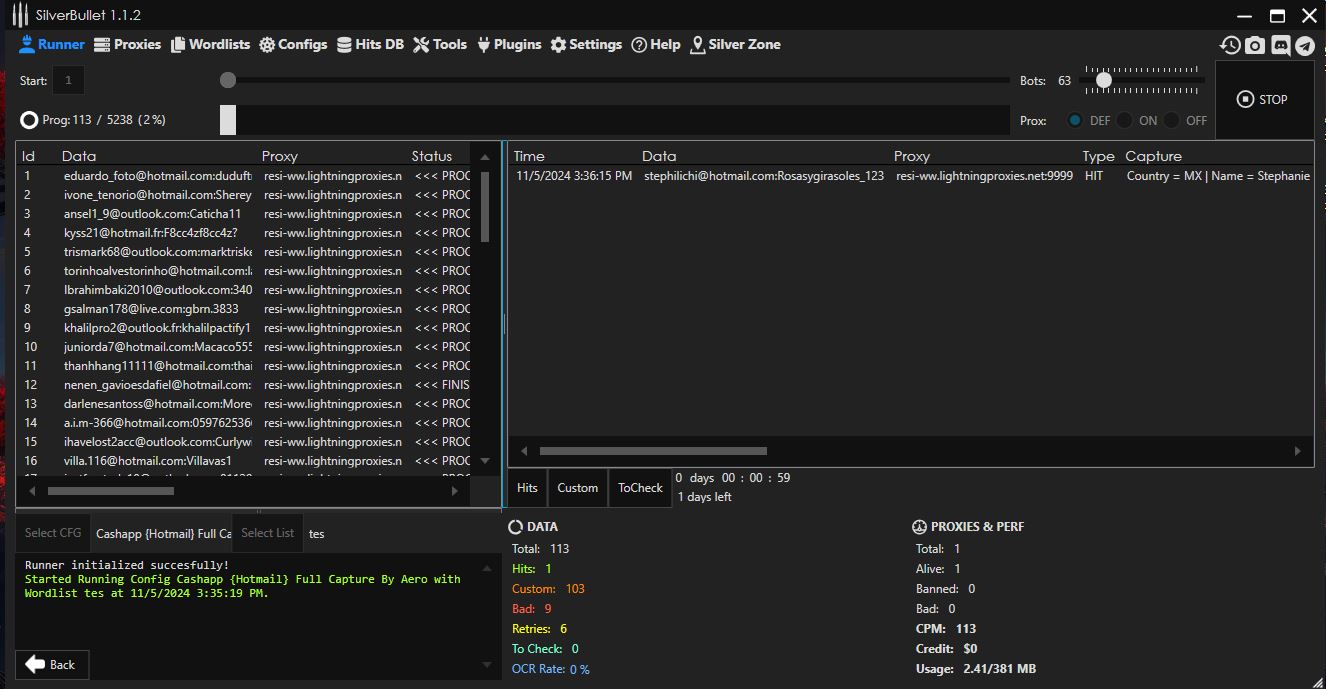Screen dimensions: 1326x689
Task: Open the Proxies section
Action: [x=127, y=44]
